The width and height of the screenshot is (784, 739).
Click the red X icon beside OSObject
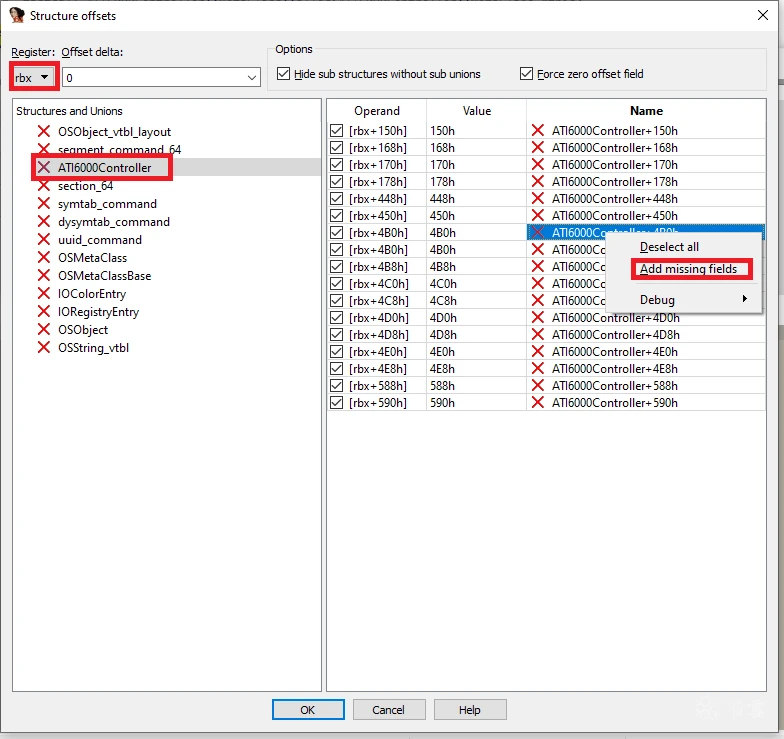coord(44,330)
